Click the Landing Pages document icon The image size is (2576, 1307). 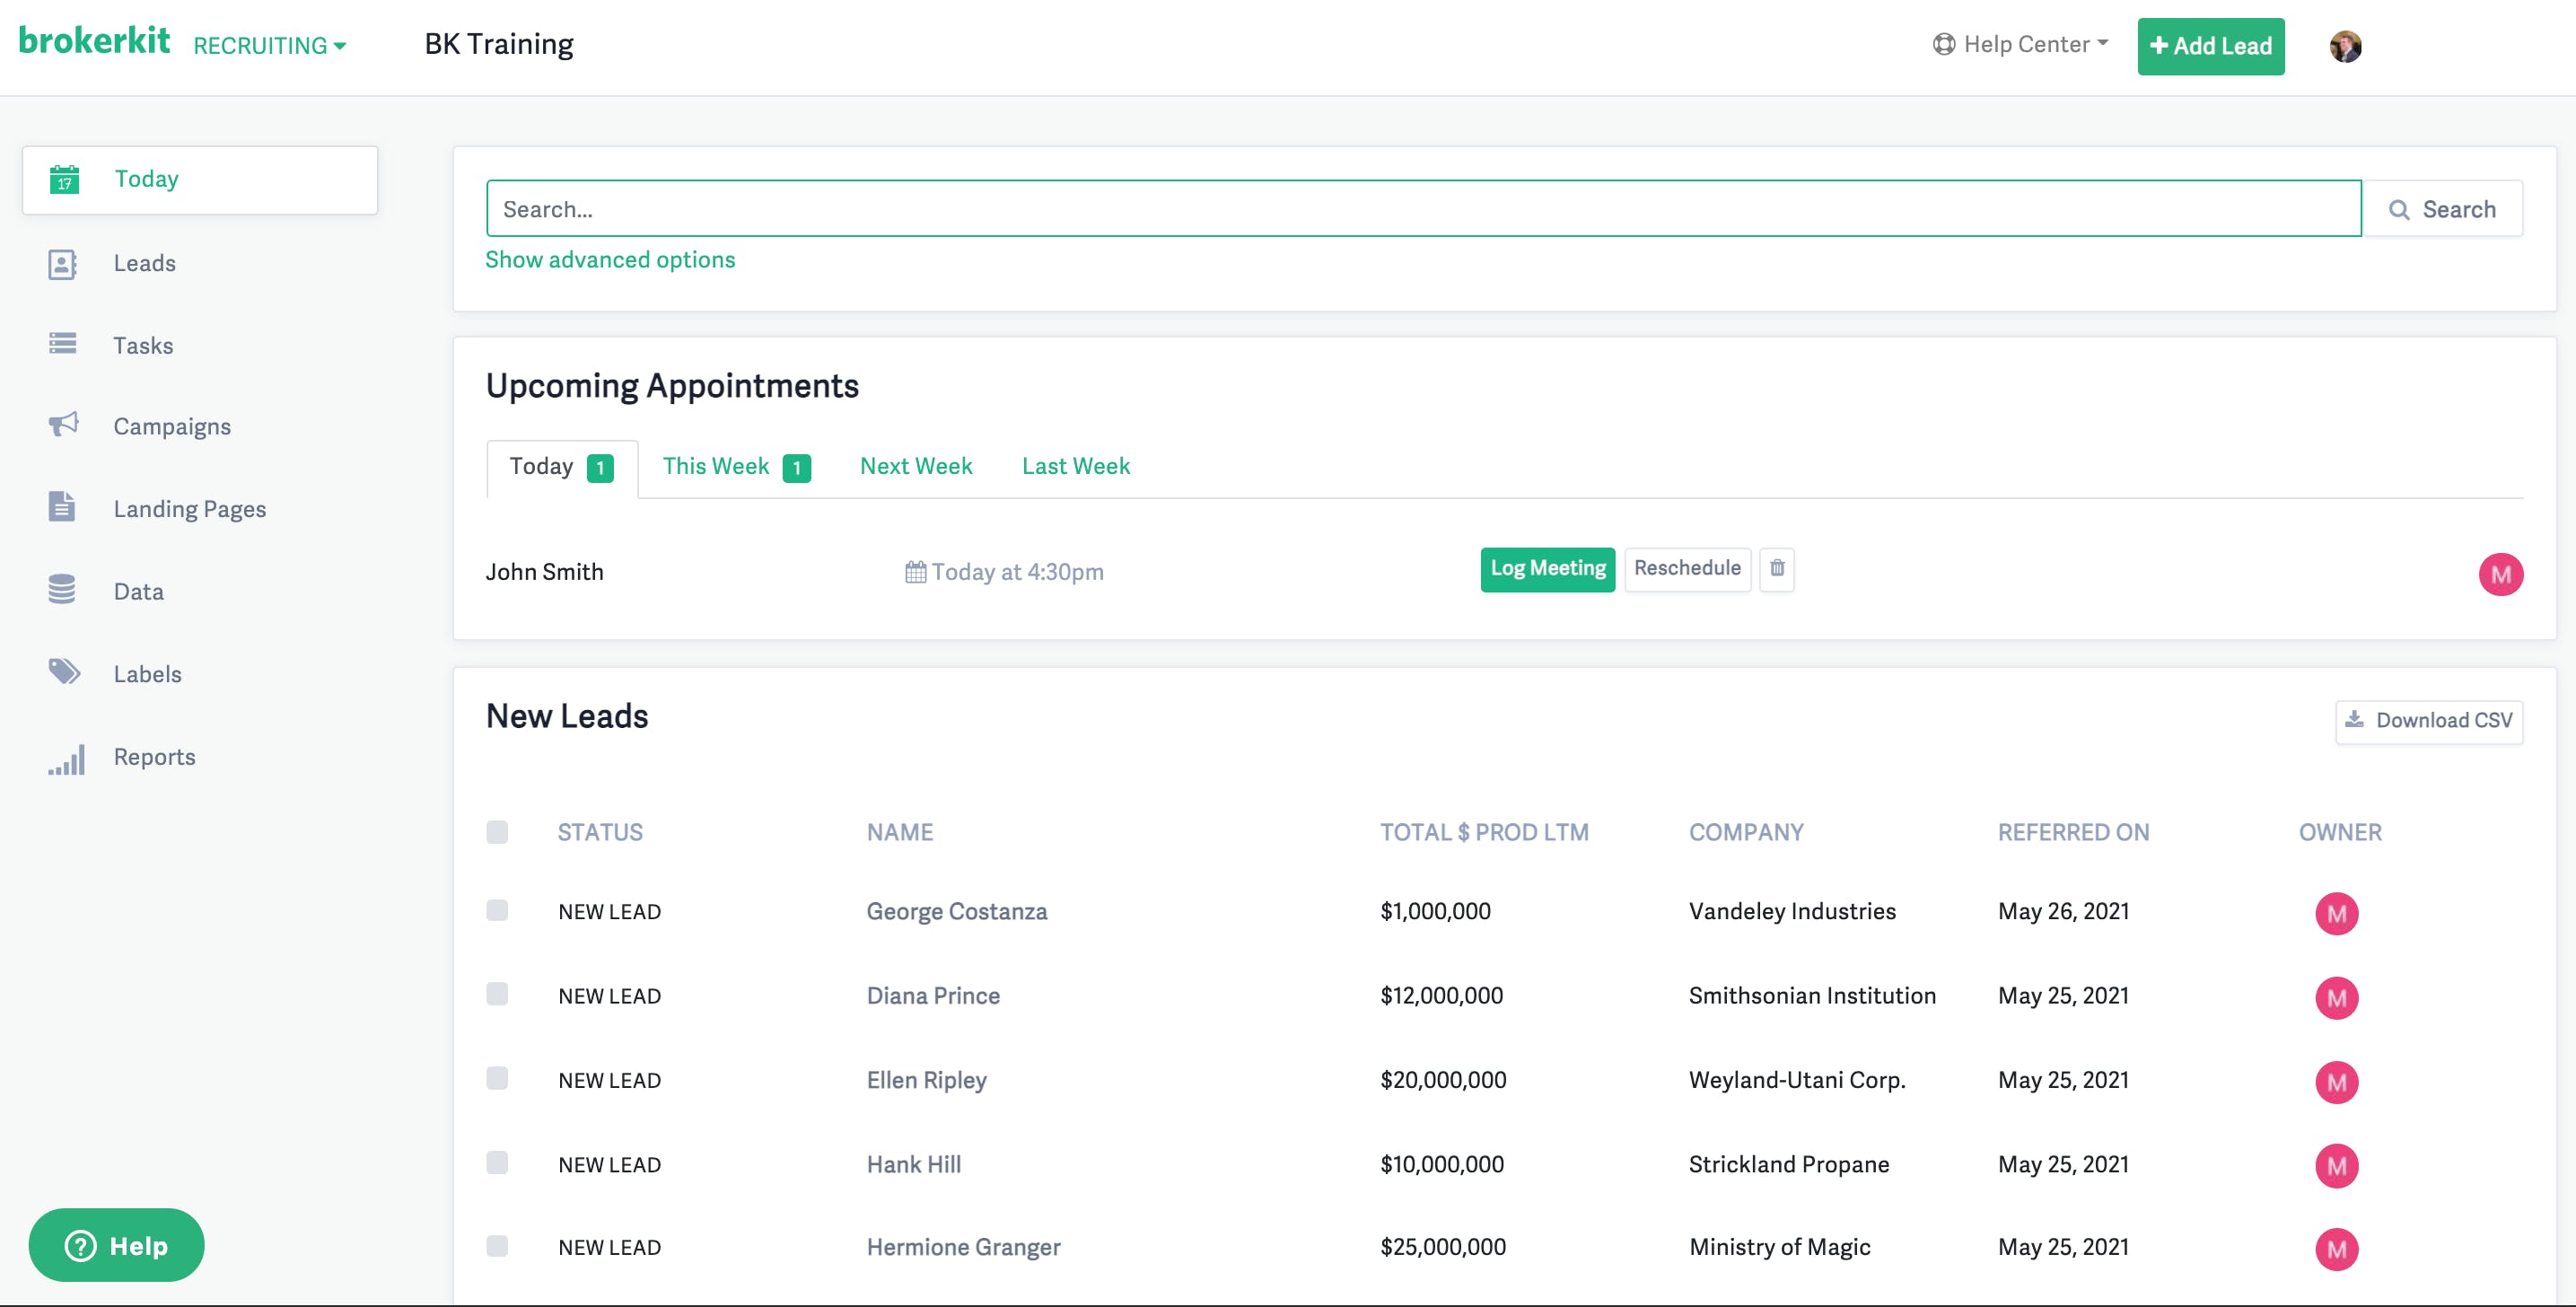pyautogui.click(x=61, y=506)
